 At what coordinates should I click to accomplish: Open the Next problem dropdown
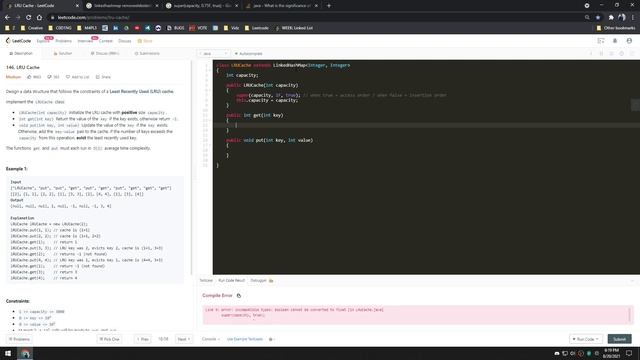184,339
